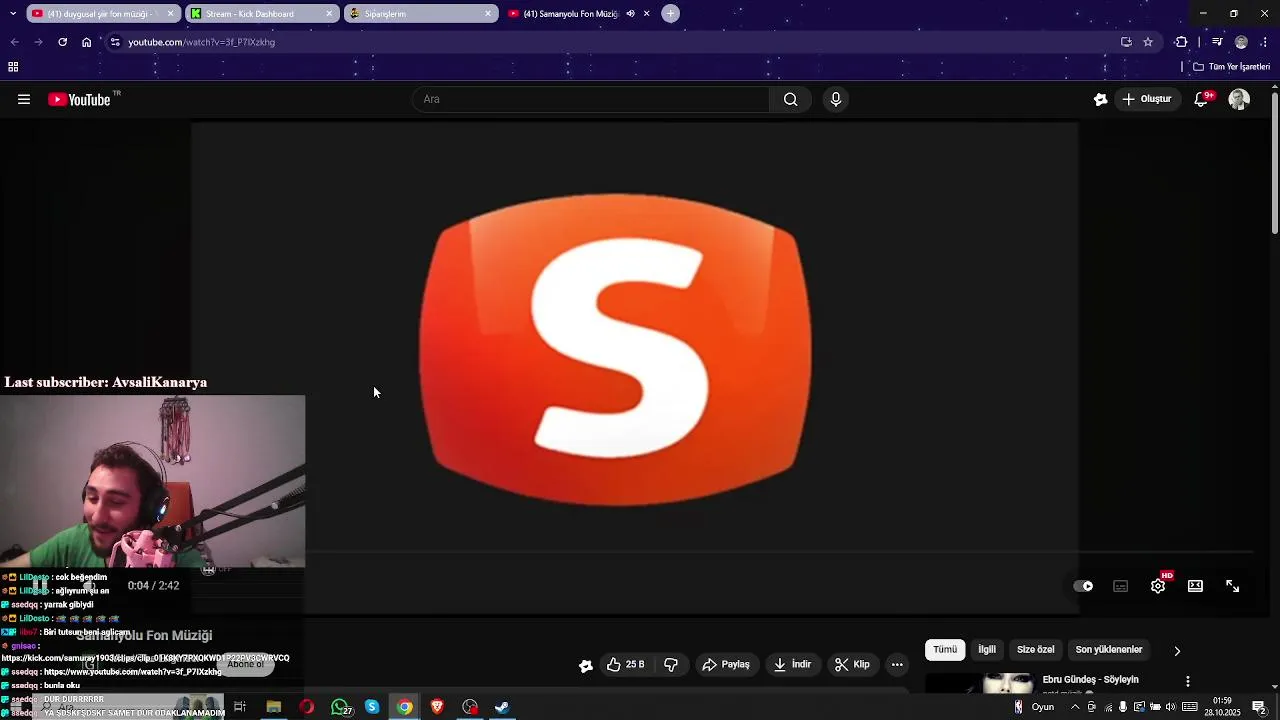This screenshot has width=1280, height=720.
Task: Open the Ebru Gündeş - Söyleyin video
Action: (1090, 680)
